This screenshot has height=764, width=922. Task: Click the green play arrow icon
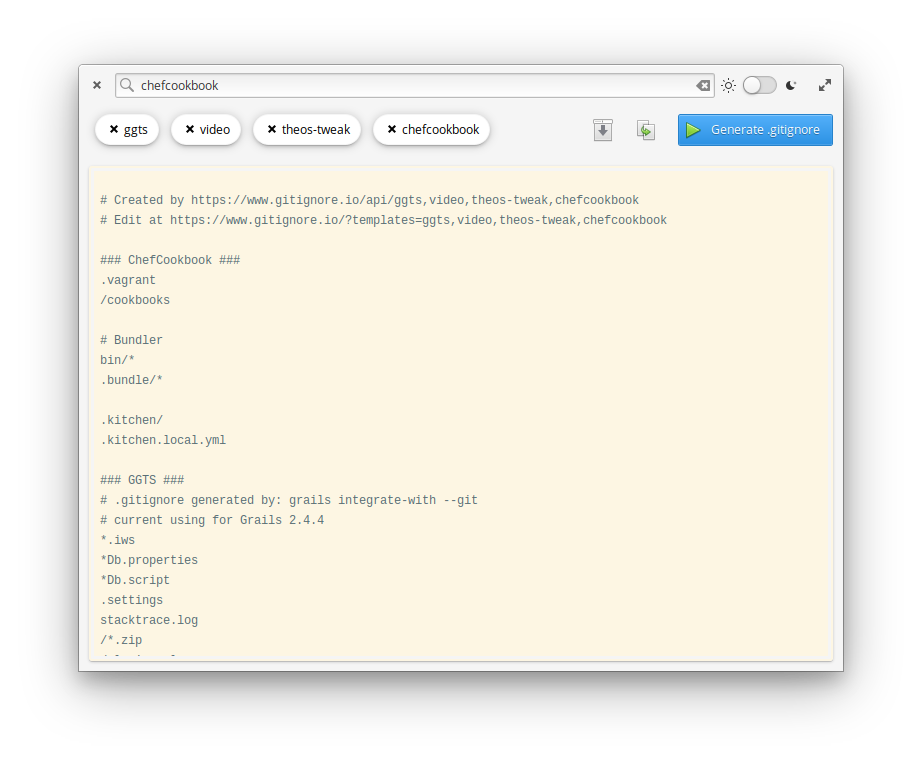point(693,130)
